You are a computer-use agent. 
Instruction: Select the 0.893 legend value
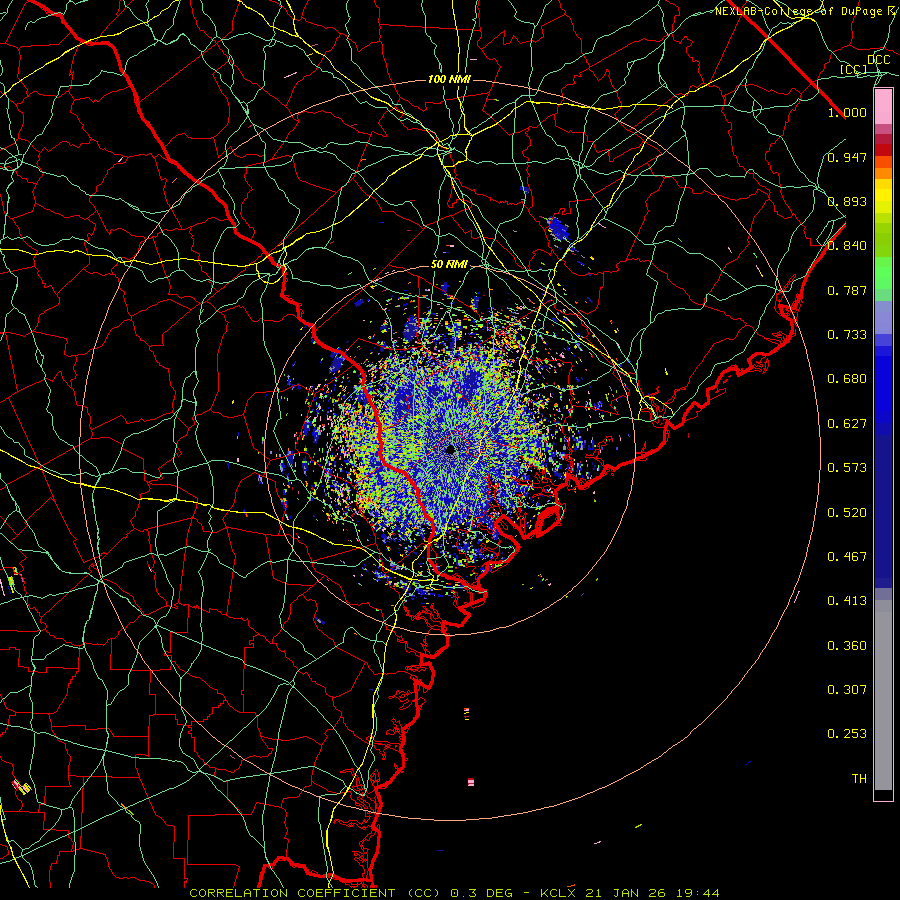[847, 201]
